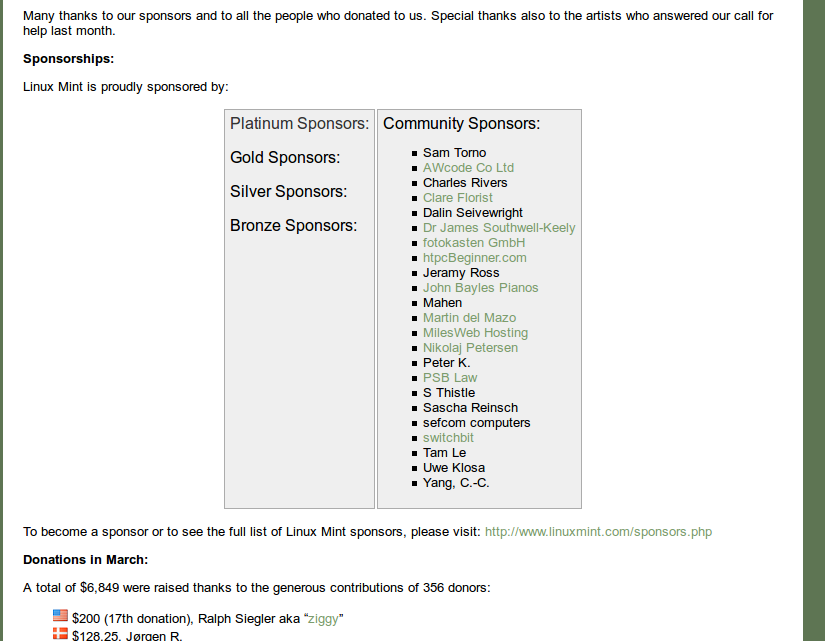The width and height of the screenshot is (825, 641).
Task: Open the Nikolaj Petersen link
Action: 470,348
